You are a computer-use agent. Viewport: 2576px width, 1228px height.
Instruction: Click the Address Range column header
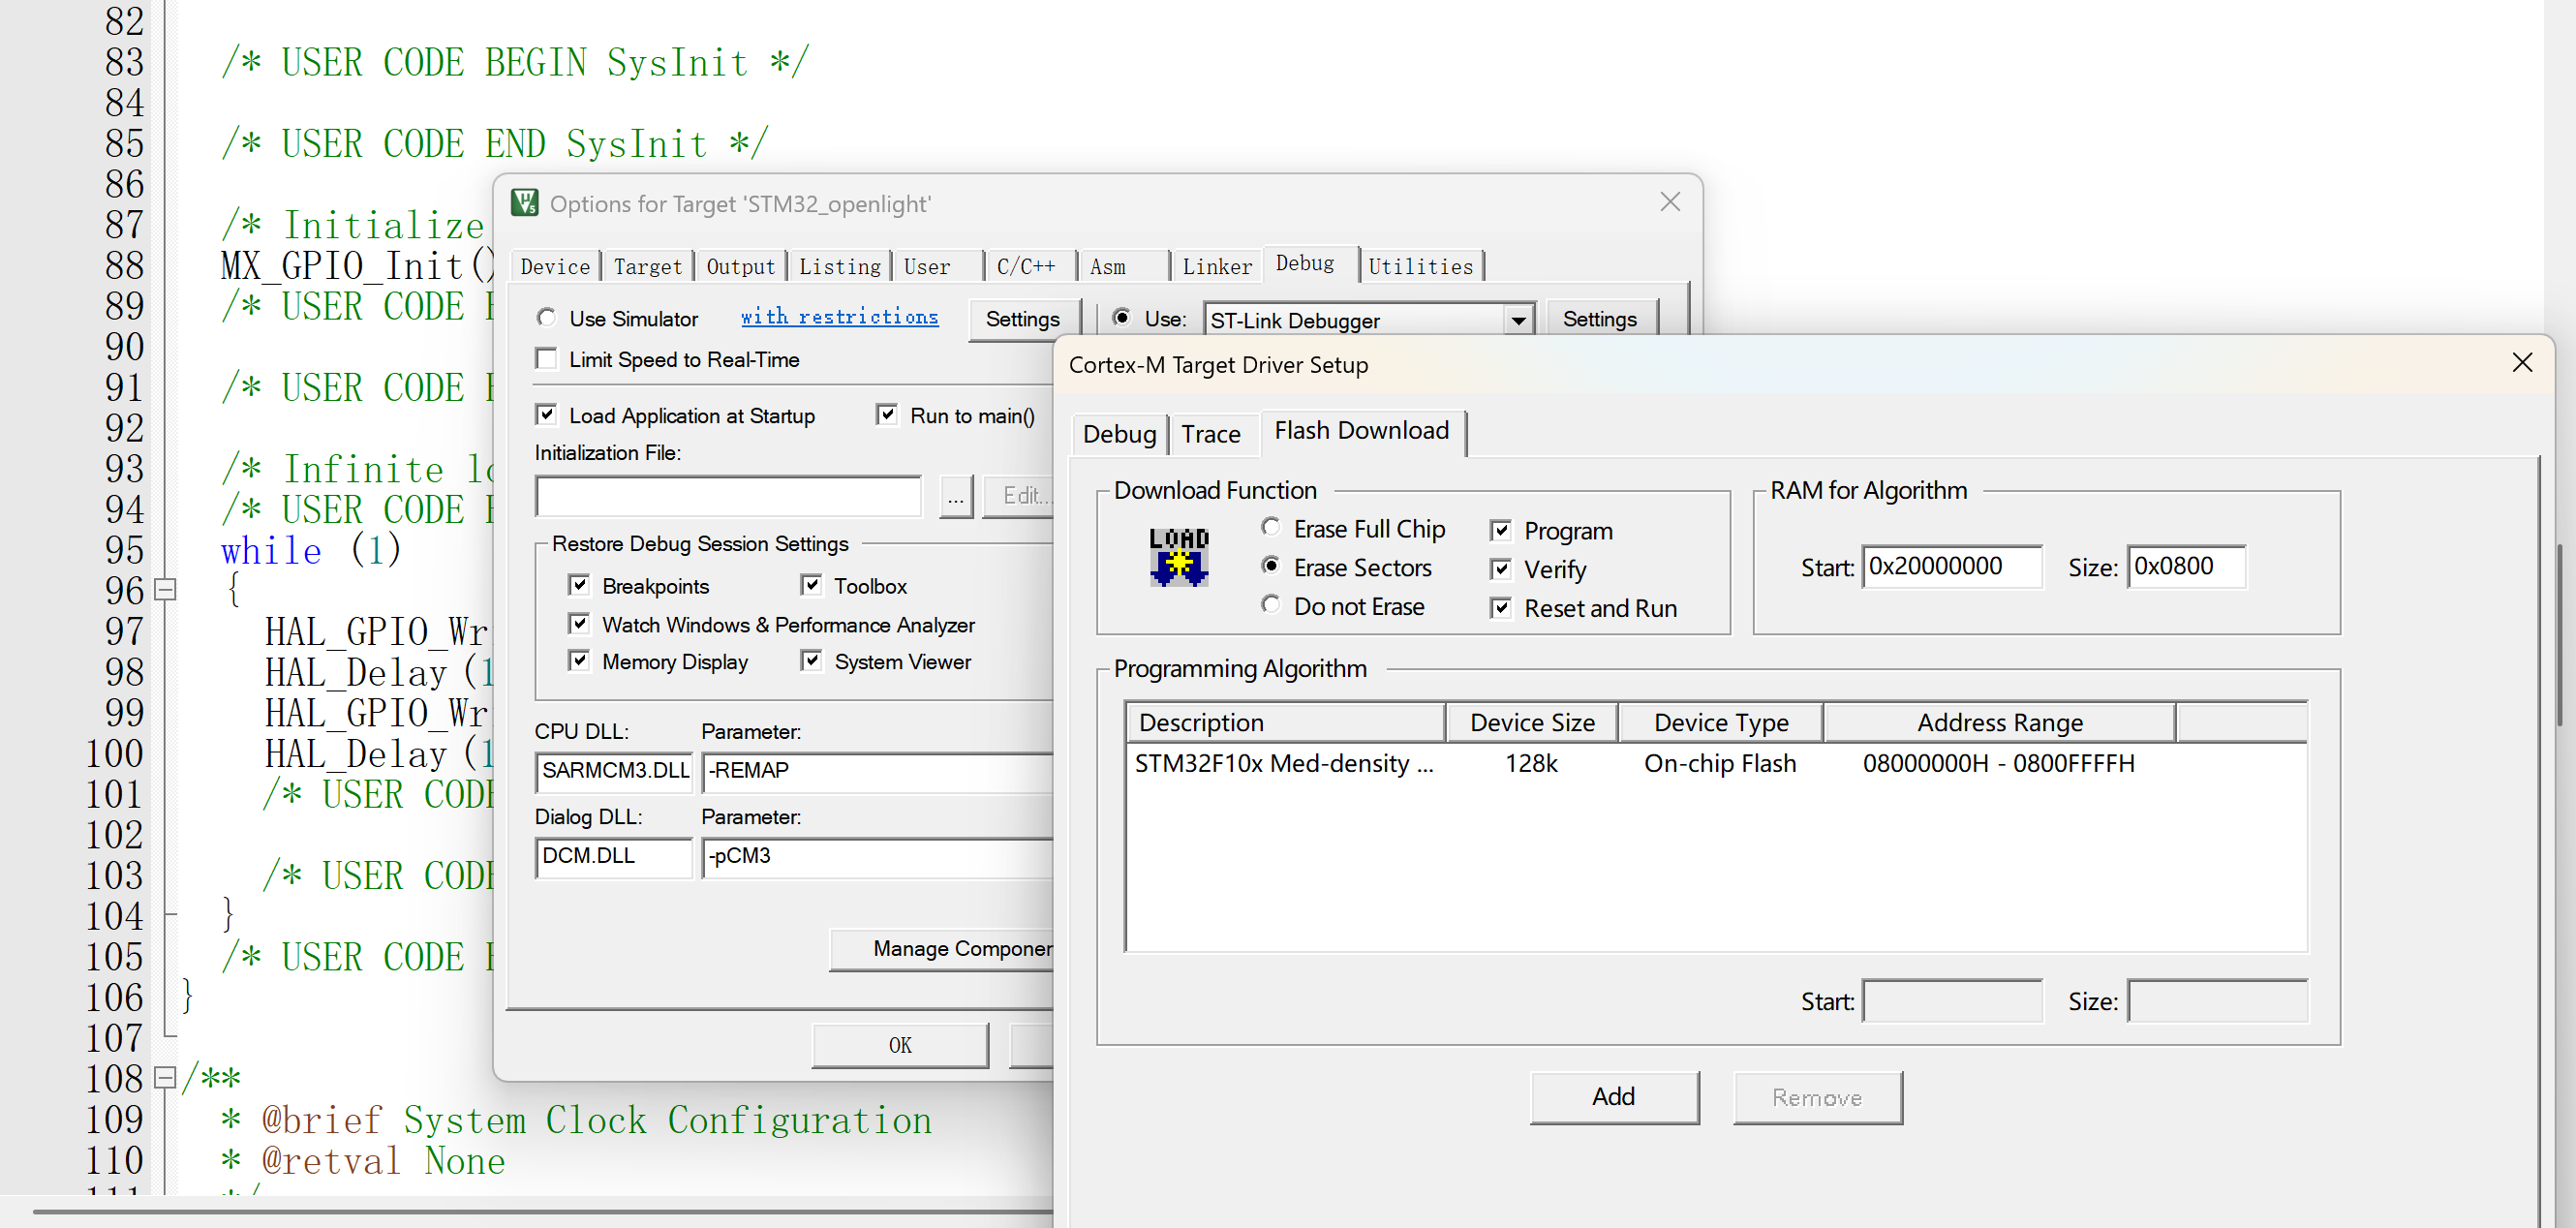(2000, 722)
